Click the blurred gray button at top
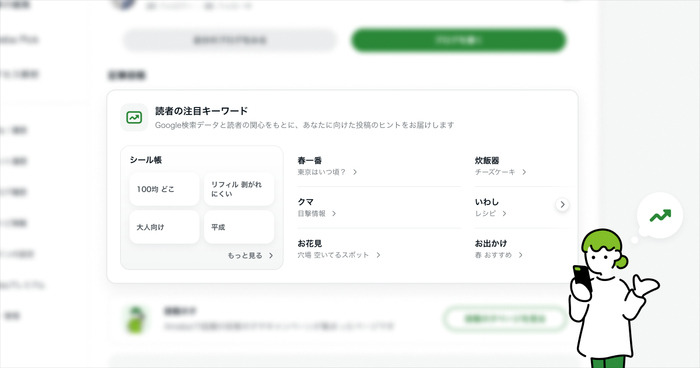This screenshot has height=368, width=700. click(x=230, y=40)
